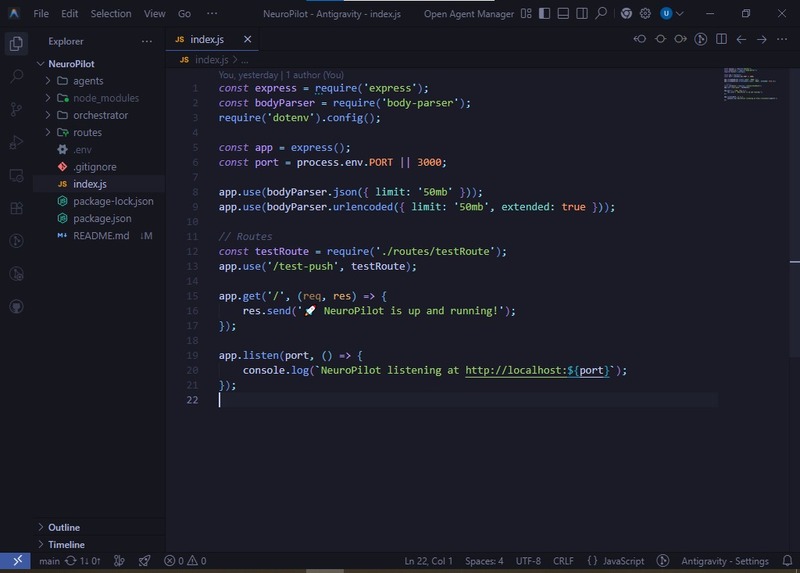This screenshot has width=800, height=573.
Task: Open notifications bell in status bar
Action: click(787, 561)
